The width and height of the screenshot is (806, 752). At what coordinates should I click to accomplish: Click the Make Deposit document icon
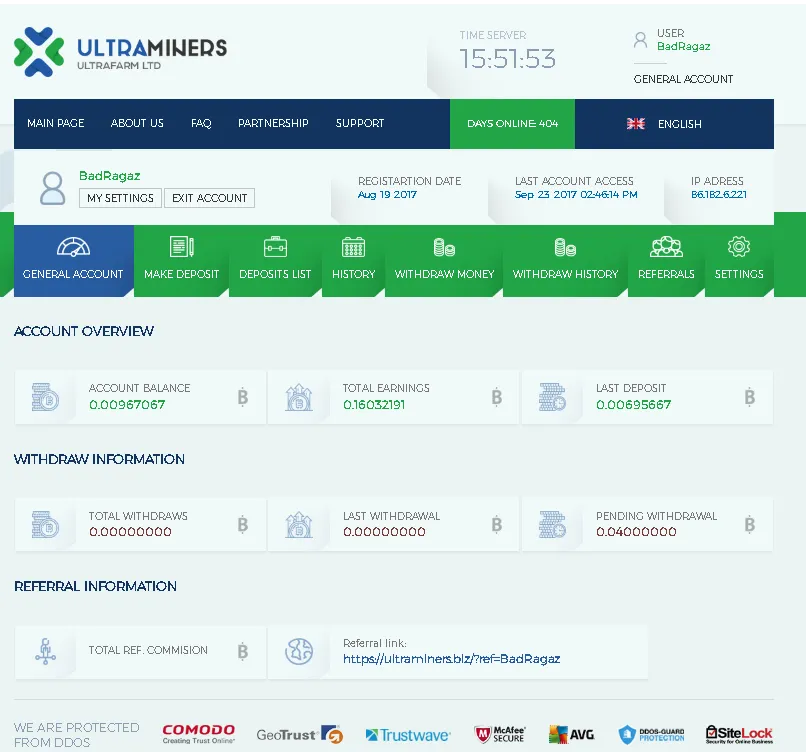tap(181, 247)
